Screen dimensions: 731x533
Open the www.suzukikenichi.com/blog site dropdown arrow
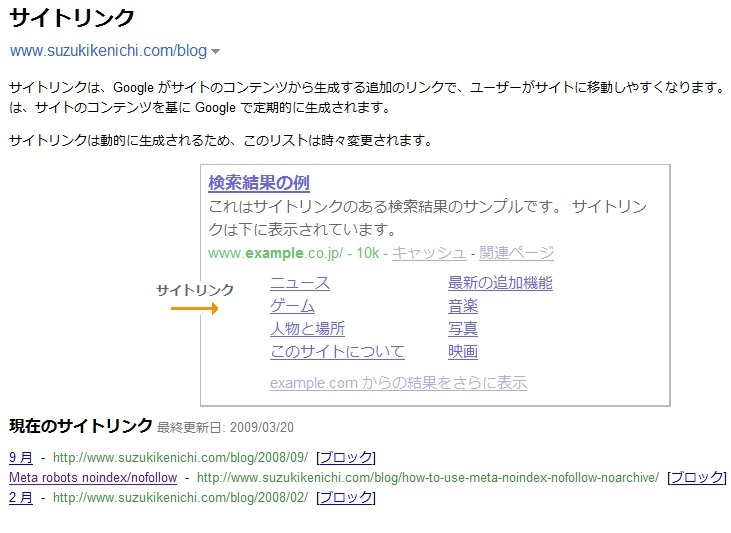(215, 51)
